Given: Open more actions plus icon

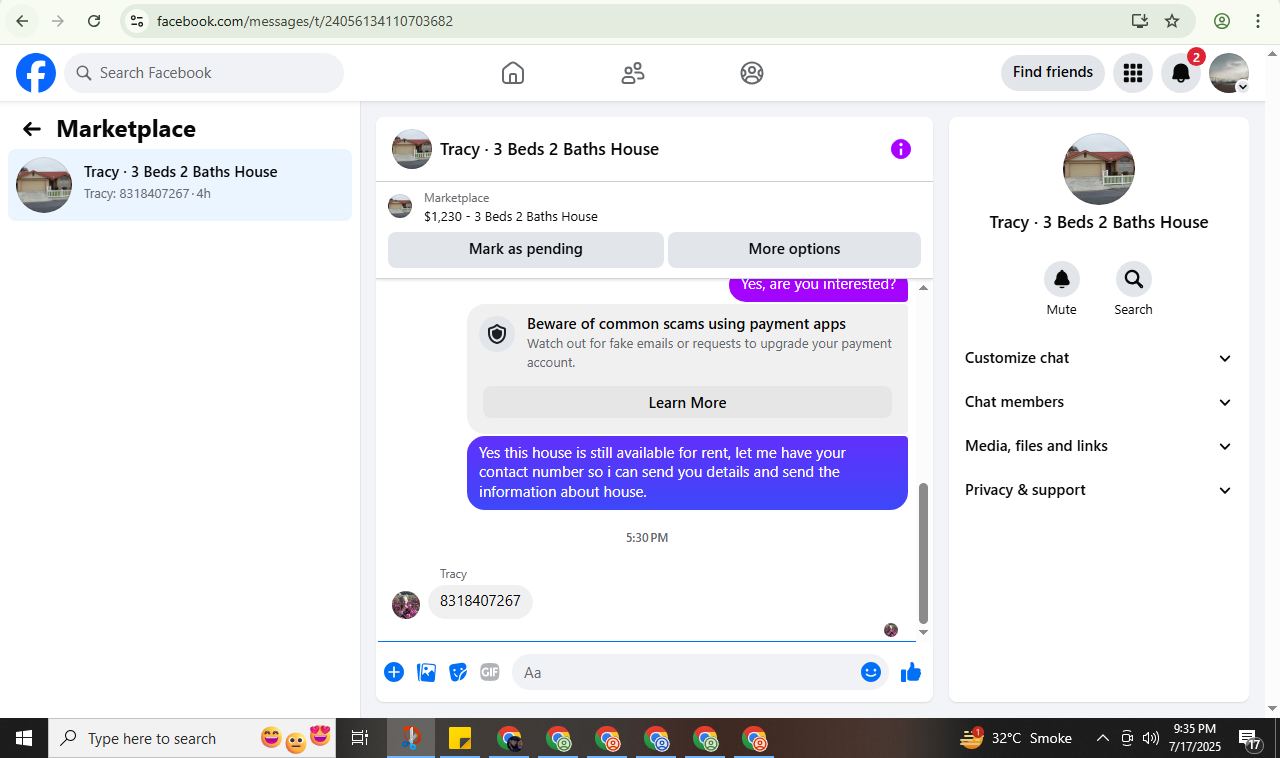Looking at the screenshot, I should (394, 672).
